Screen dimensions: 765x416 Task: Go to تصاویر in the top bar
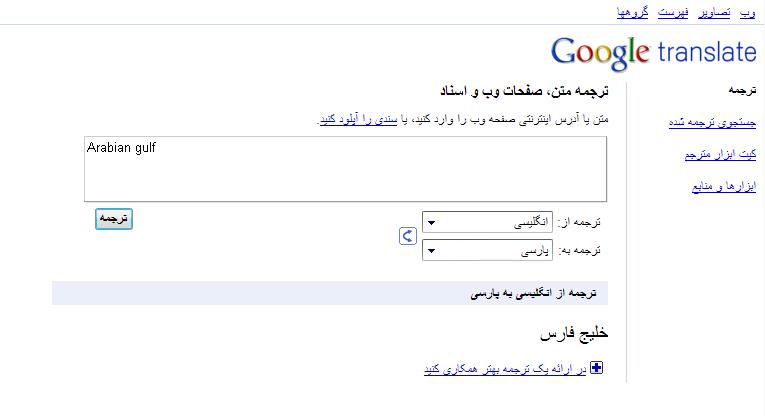tap(715, 12)
